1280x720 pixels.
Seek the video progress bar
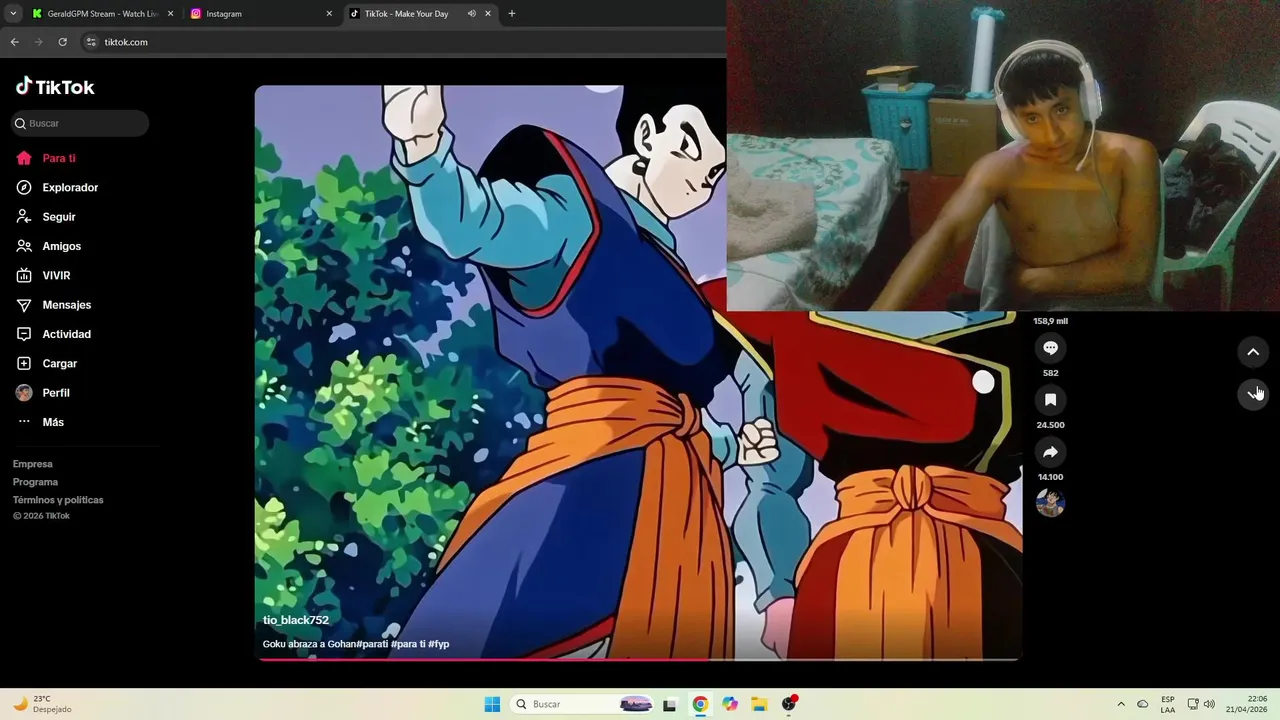pyautogui.click(x=638, y=659)
